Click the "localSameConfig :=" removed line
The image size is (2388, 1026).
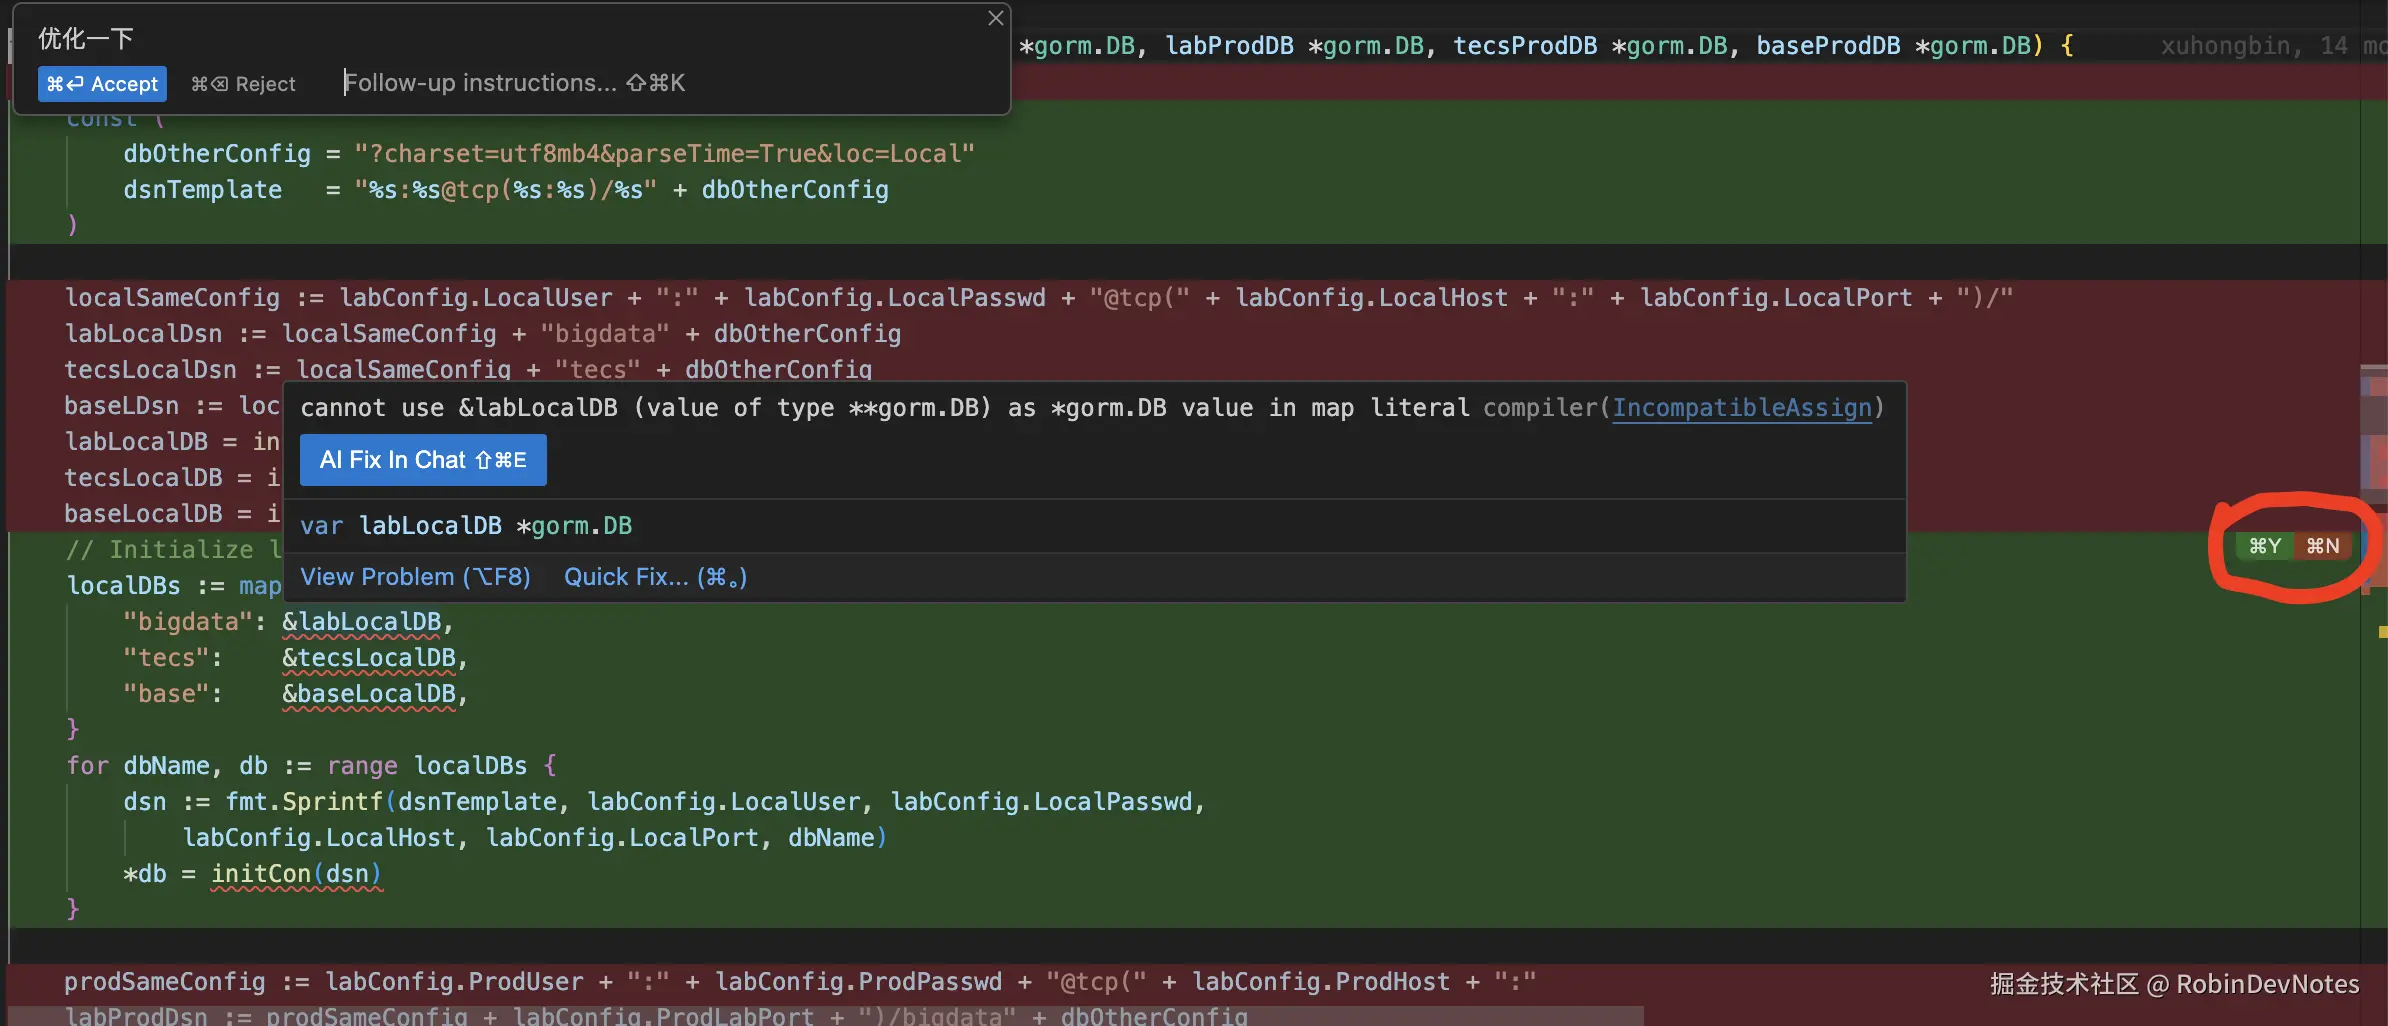pos(1039,298)
